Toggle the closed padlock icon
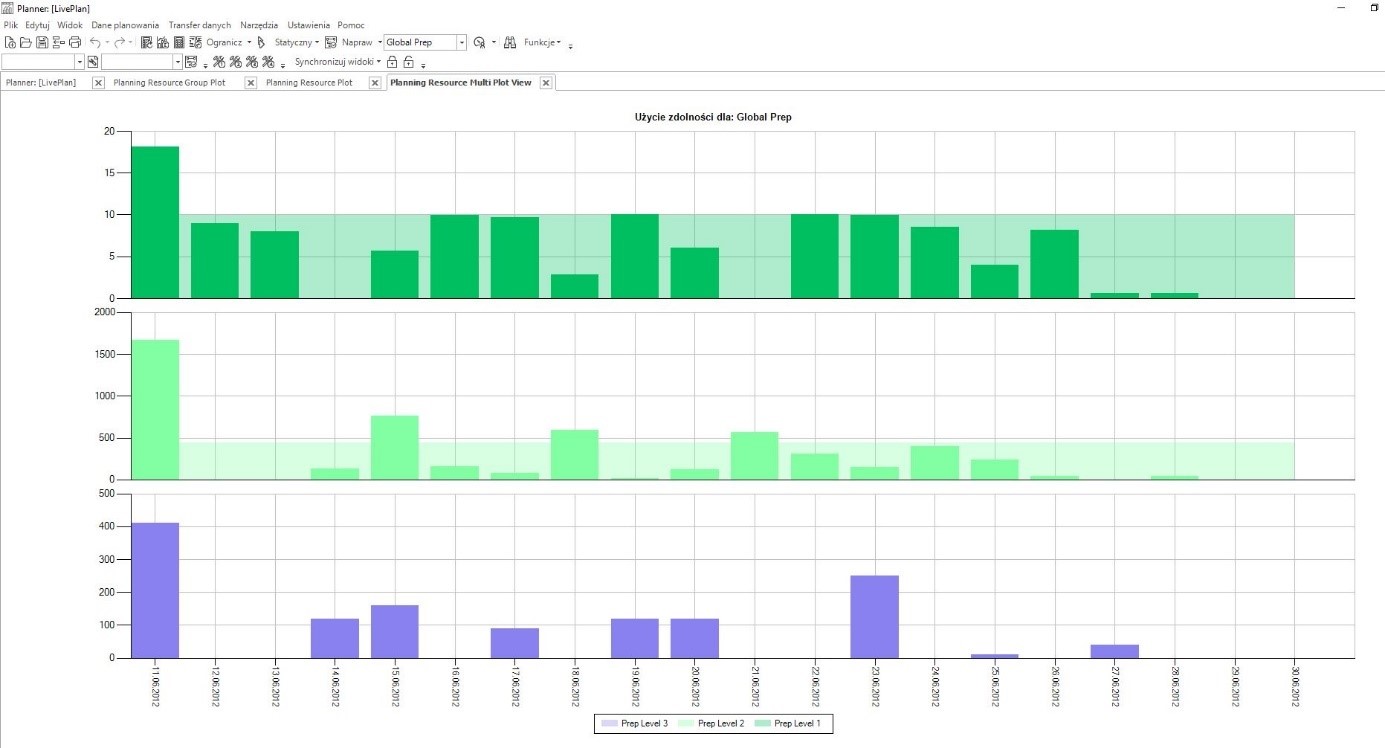This screenshot has width=1385, height=748. 392,62
